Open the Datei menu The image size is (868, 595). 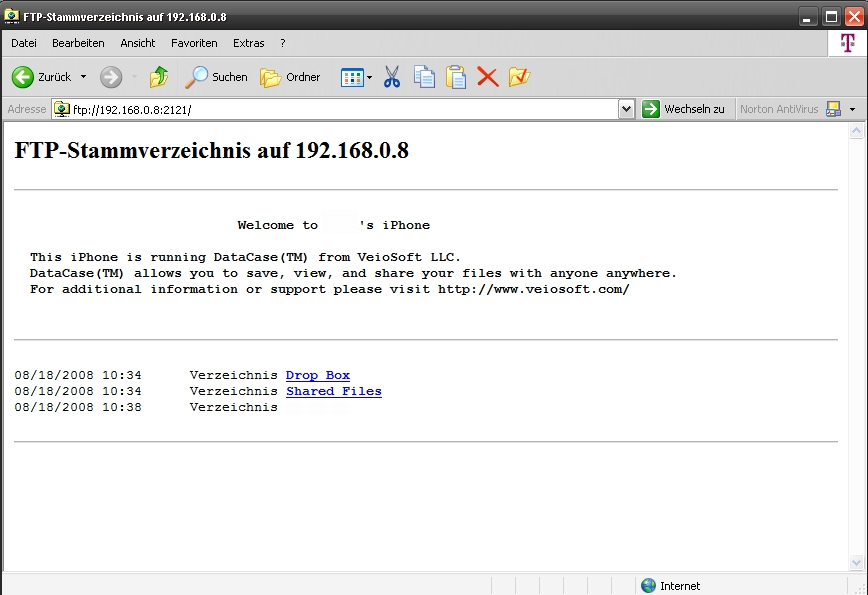click(24, 43)
